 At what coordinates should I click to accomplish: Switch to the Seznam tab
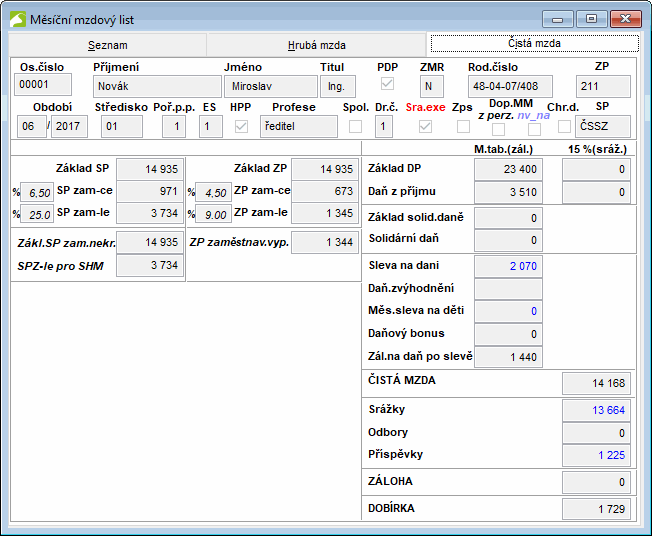[107, 45]
